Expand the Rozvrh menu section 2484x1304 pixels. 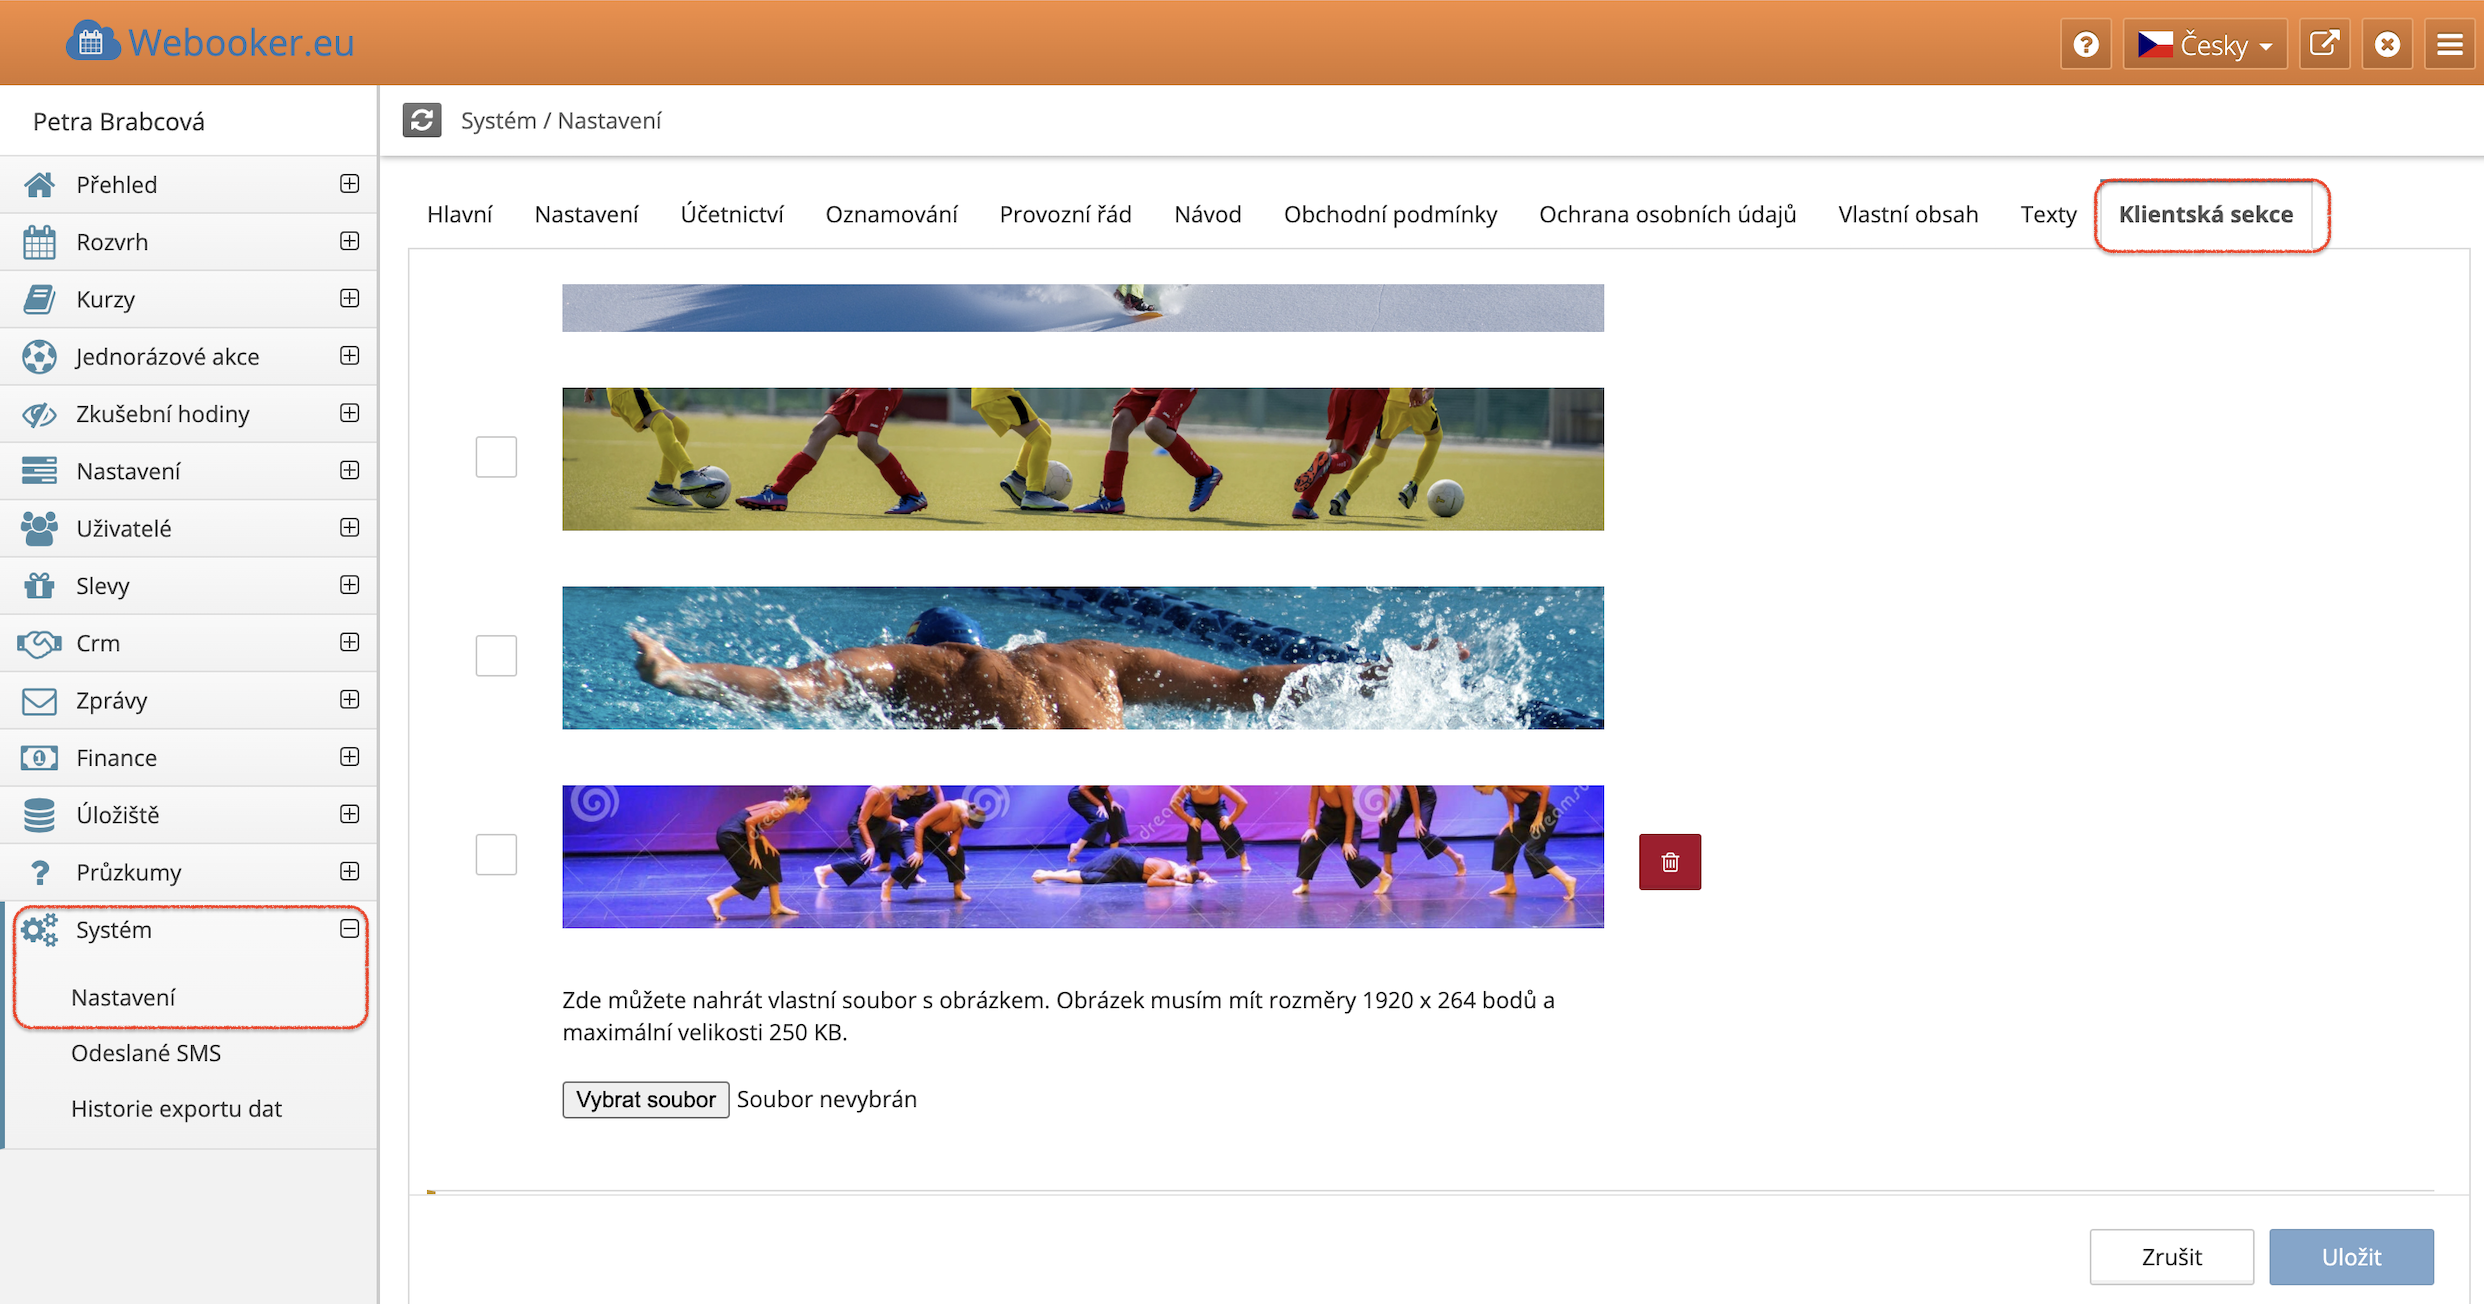pos(349,241)
